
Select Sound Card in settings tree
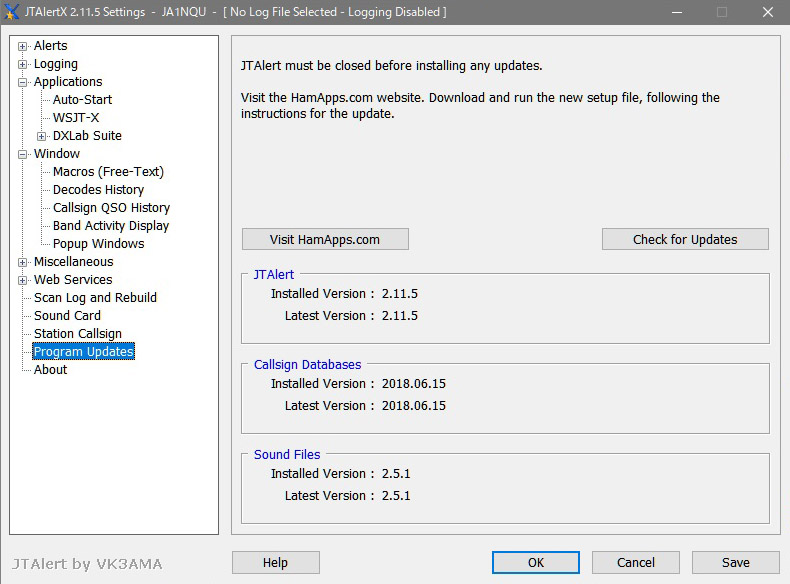(x=67, y=316)
